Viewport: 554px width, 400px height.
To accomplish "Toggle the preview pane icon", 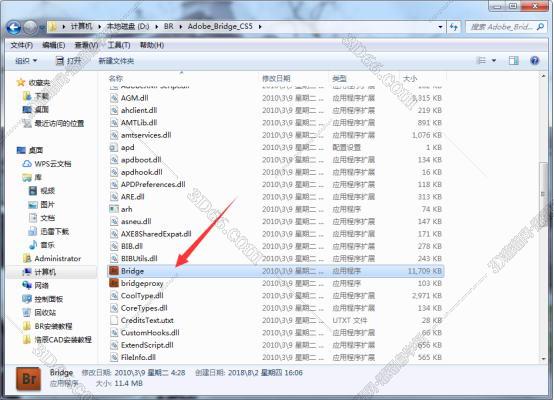I will tap(514, 61).
